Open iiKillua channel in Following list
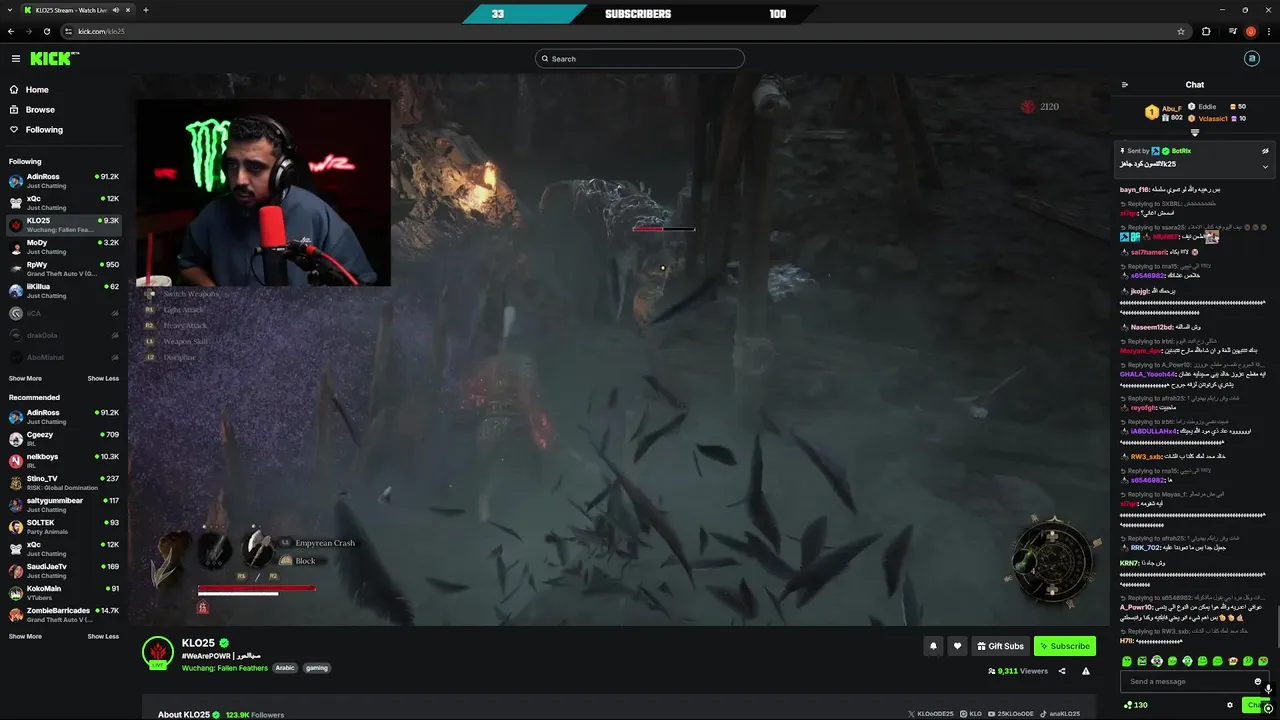1280x720 pixels. (64, 291)
